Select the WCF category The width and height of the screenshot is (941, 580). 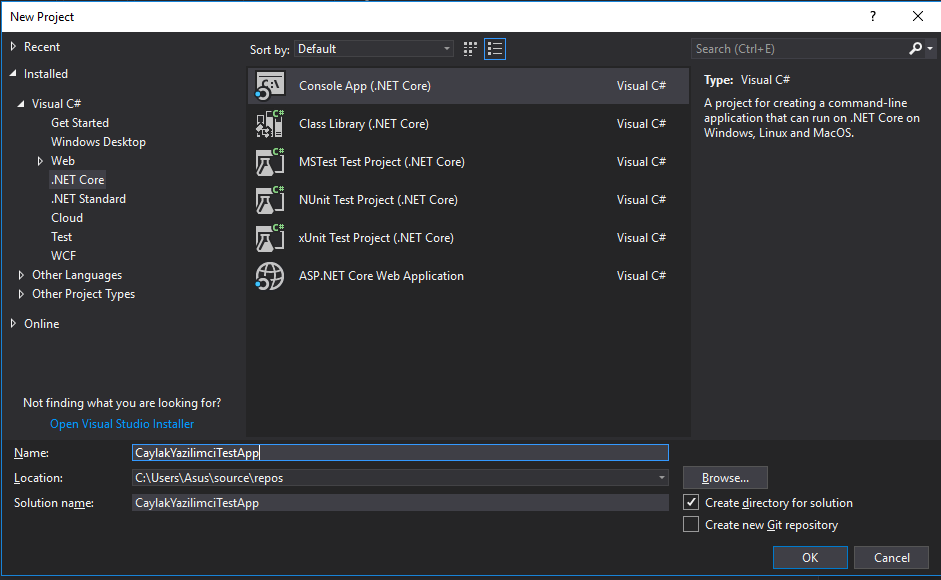63,256
